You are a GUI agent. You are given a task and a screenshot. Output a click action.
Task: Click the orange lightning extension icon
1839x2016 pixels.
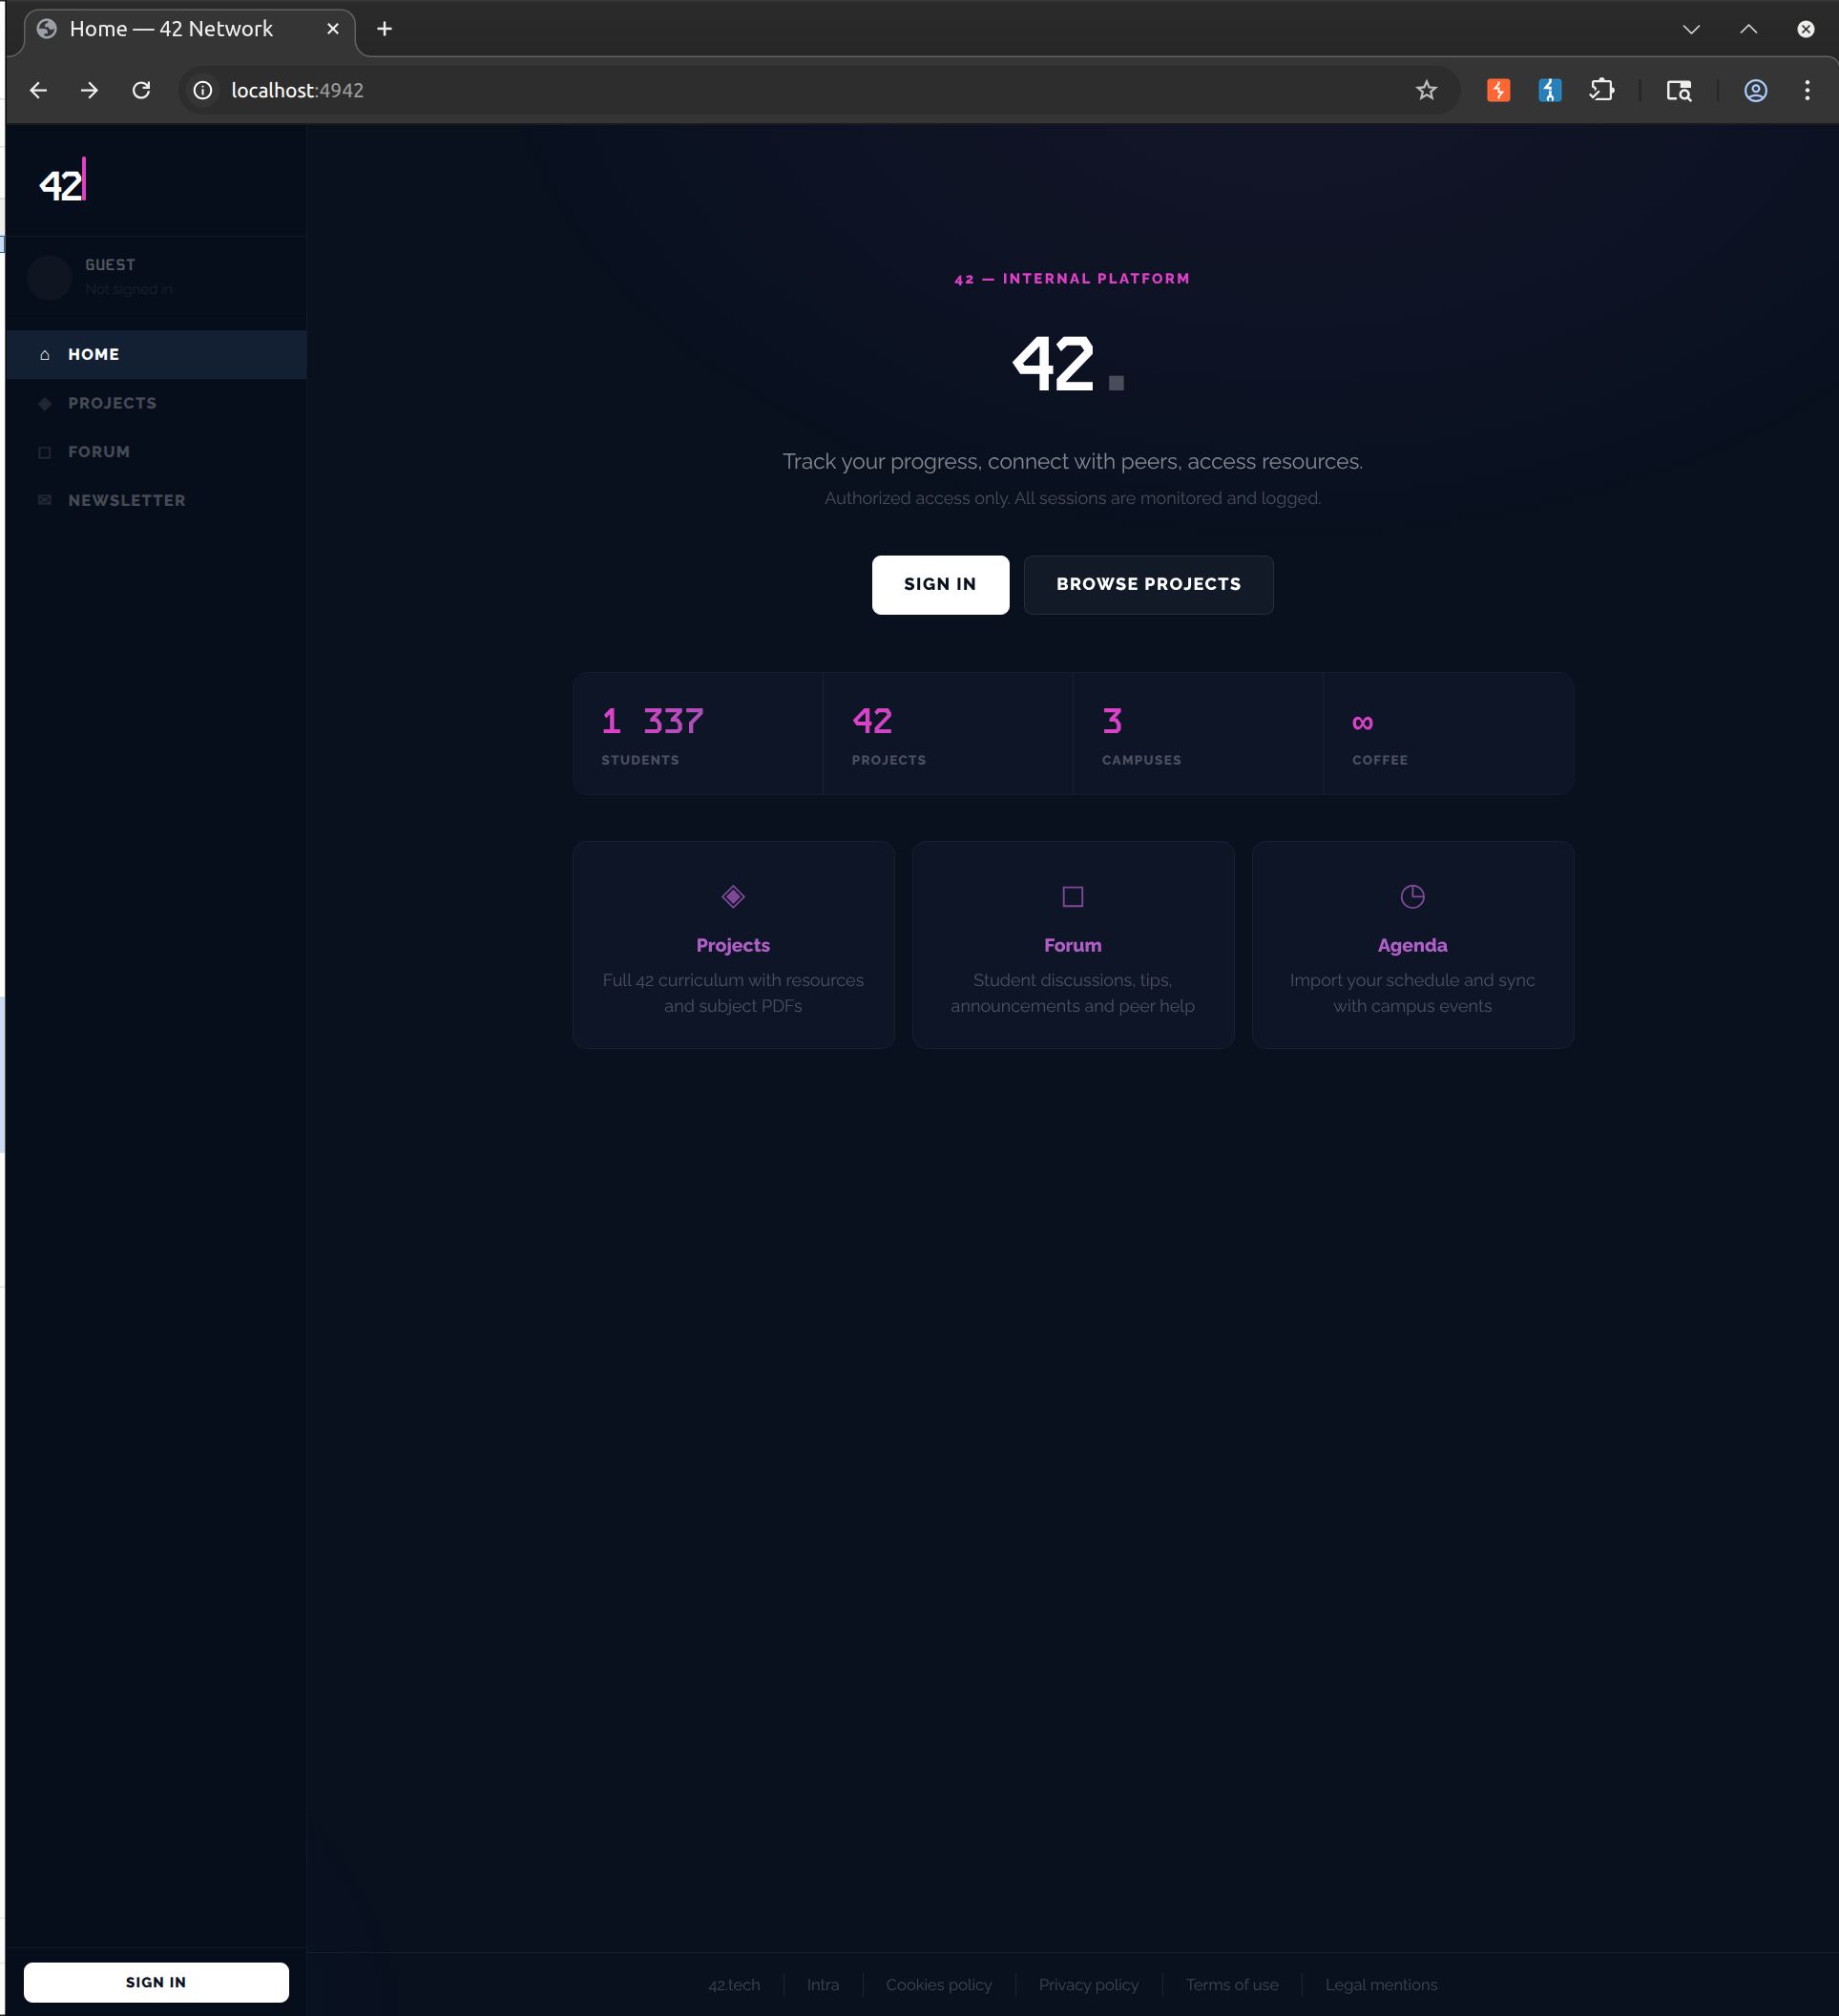click(1498, 90)
